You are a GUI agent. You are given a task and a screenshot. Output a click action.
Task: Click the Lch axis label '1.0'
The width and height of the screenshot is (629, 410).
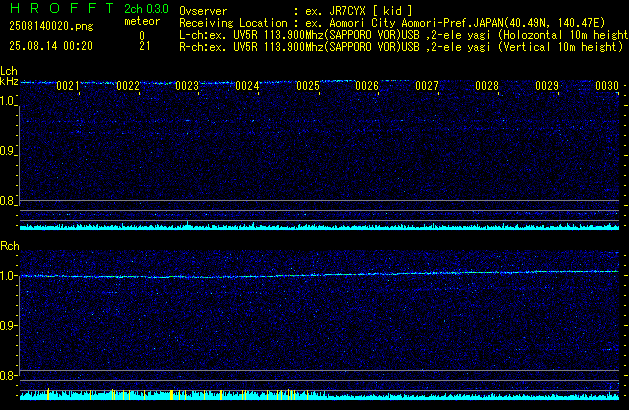pos(7,101)
